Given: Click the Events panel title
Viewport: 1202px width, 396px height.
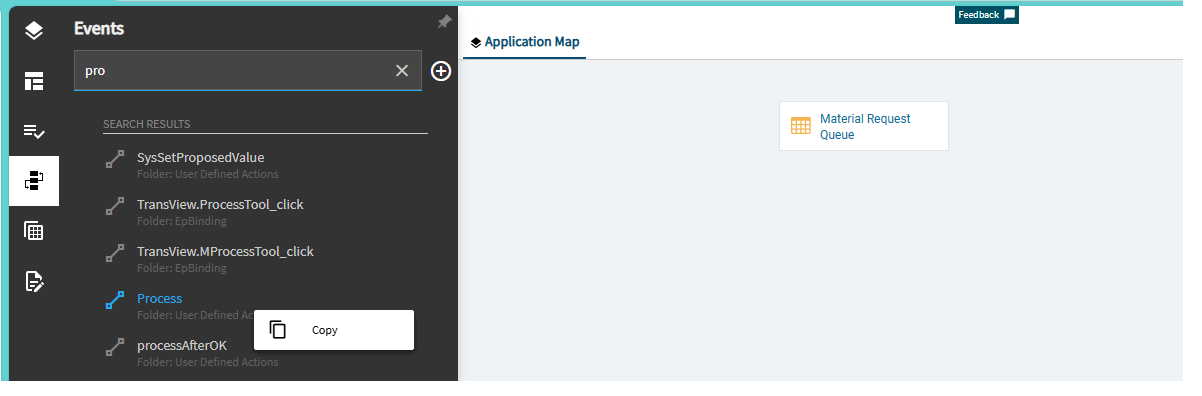Looking at the screenshot, I should pos(99,29).
